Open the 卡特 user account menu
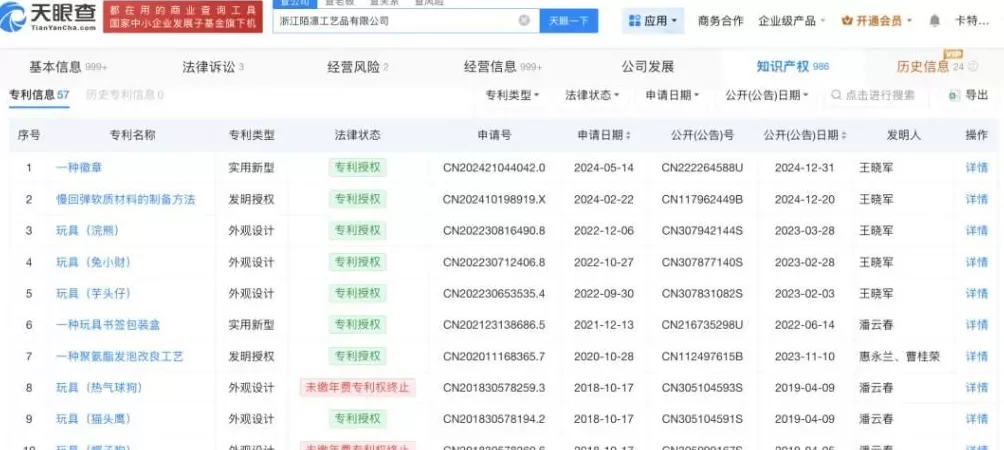 pyautogui.click(x=973, y=21)
